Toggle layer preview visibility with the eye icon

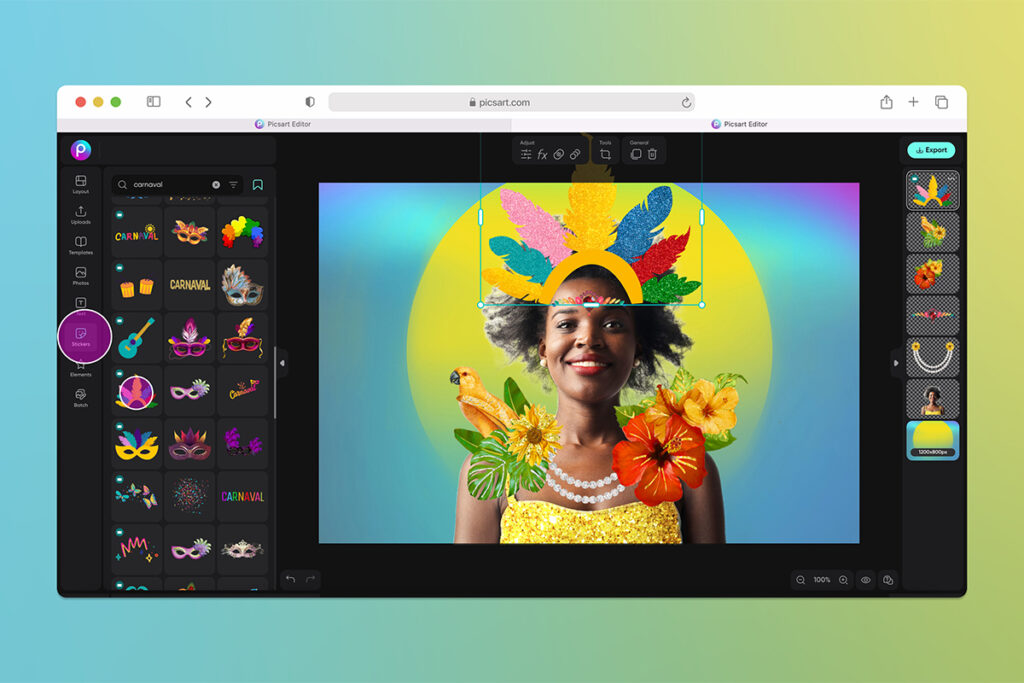tap(866, 580)
